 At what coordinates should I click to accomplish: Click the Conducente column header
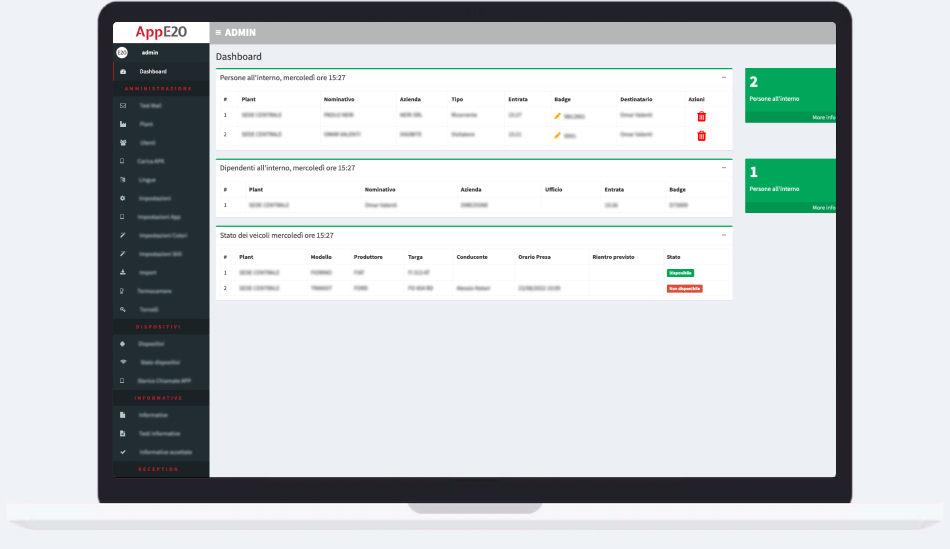tap(472, 257)
